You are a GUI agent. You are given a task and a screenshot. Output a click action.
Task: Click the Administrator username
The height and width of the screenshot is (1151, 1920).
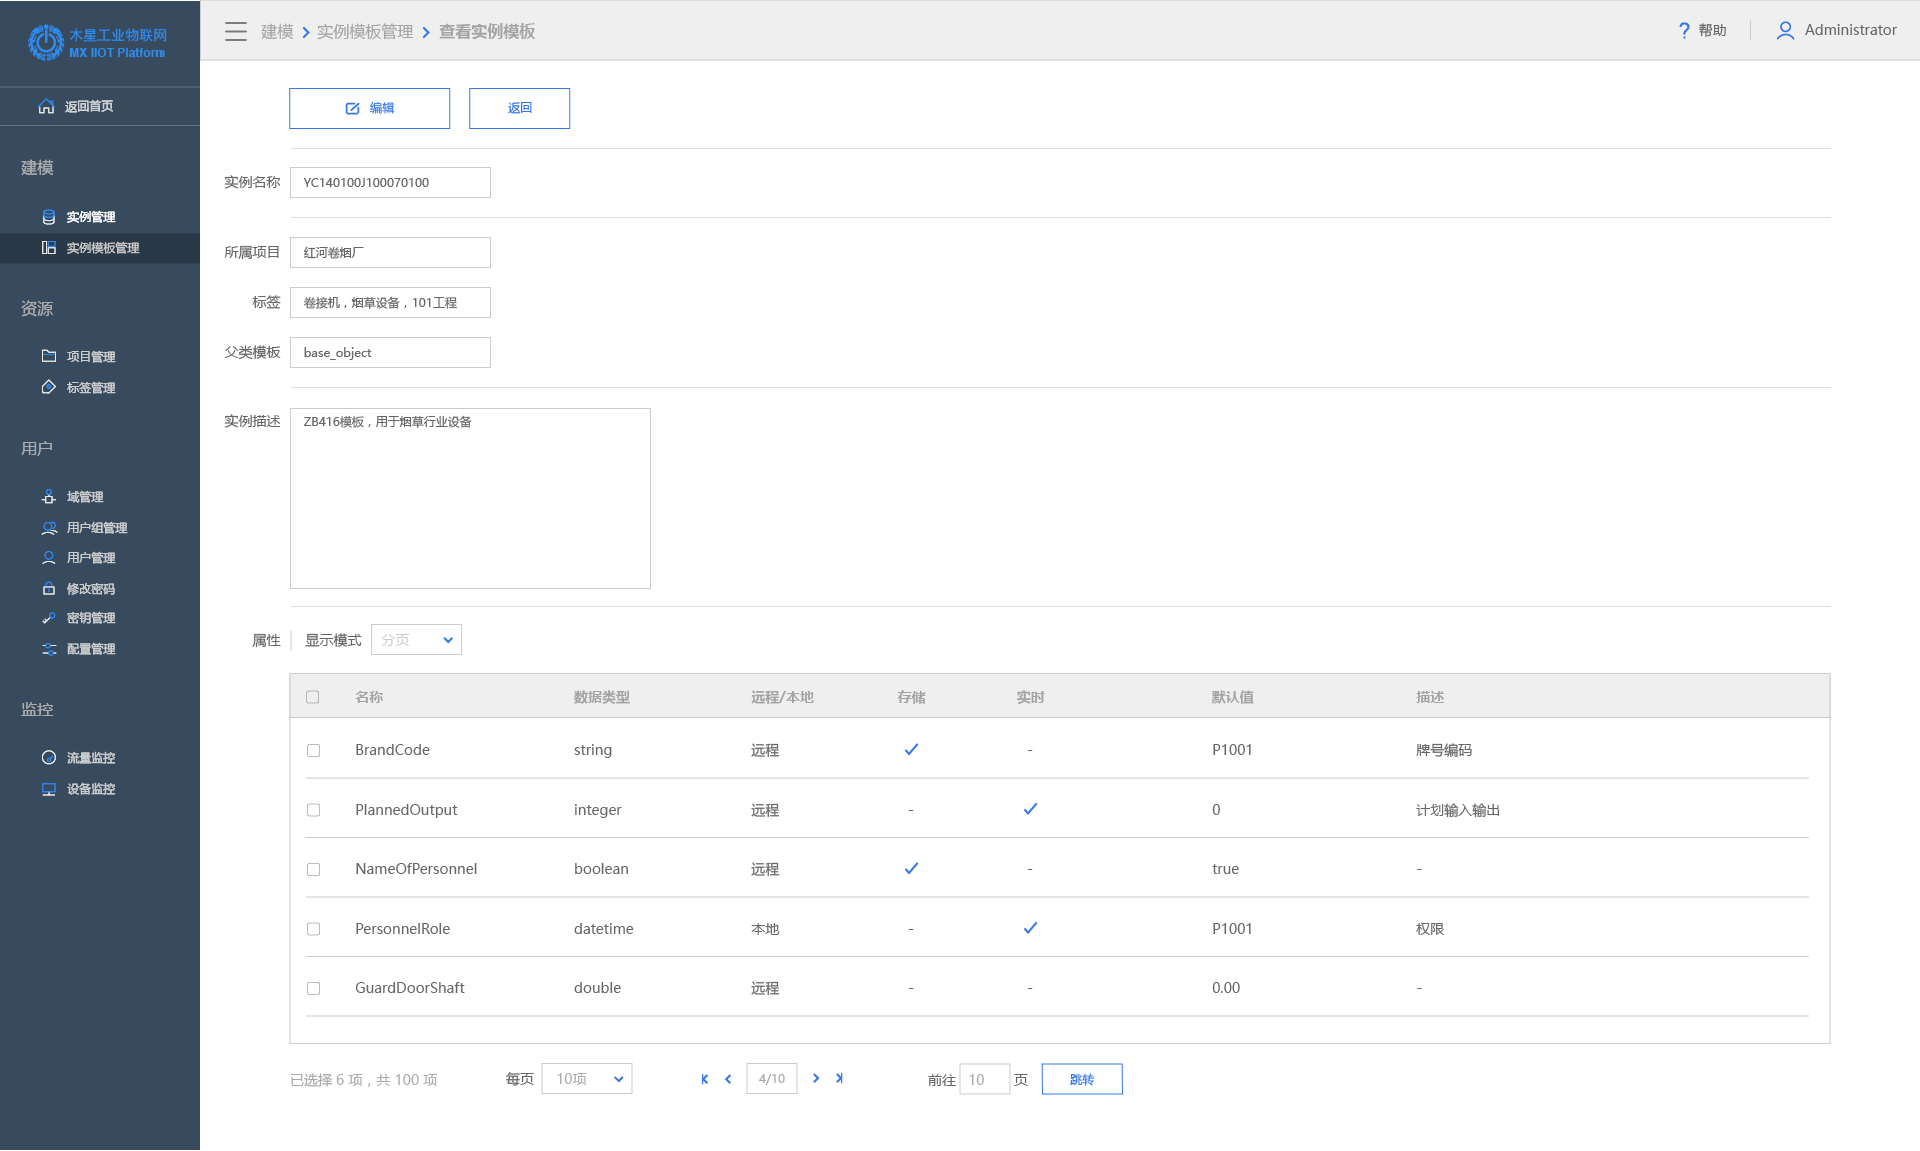coord(1850,30)
